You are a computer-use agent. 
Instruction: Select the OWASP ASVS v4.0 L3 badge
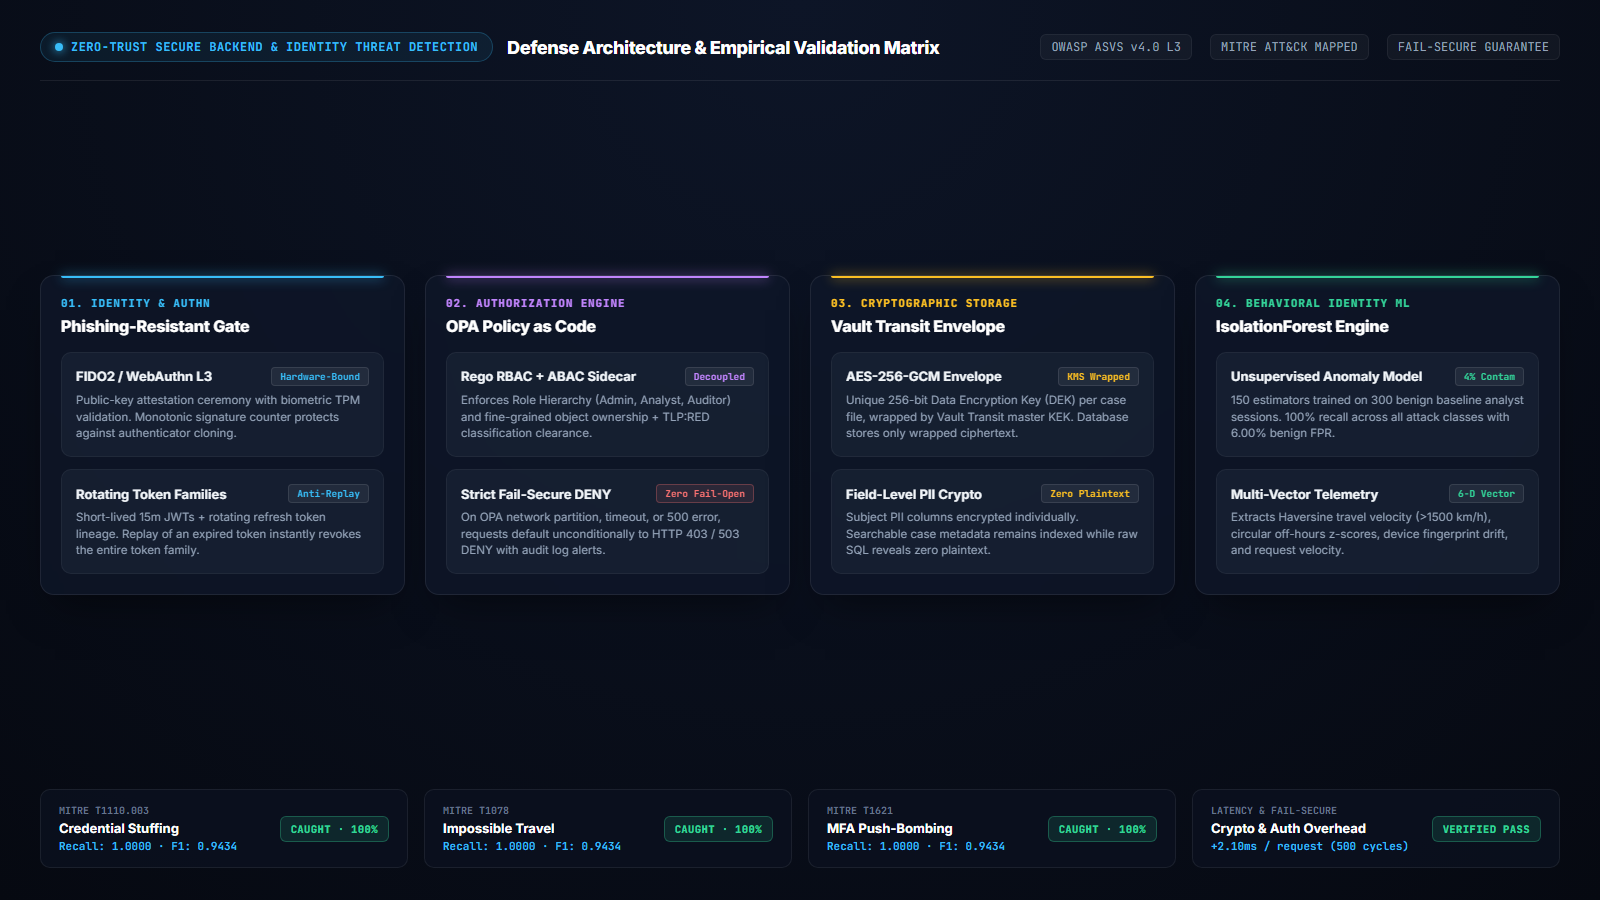pos(1116,47)
